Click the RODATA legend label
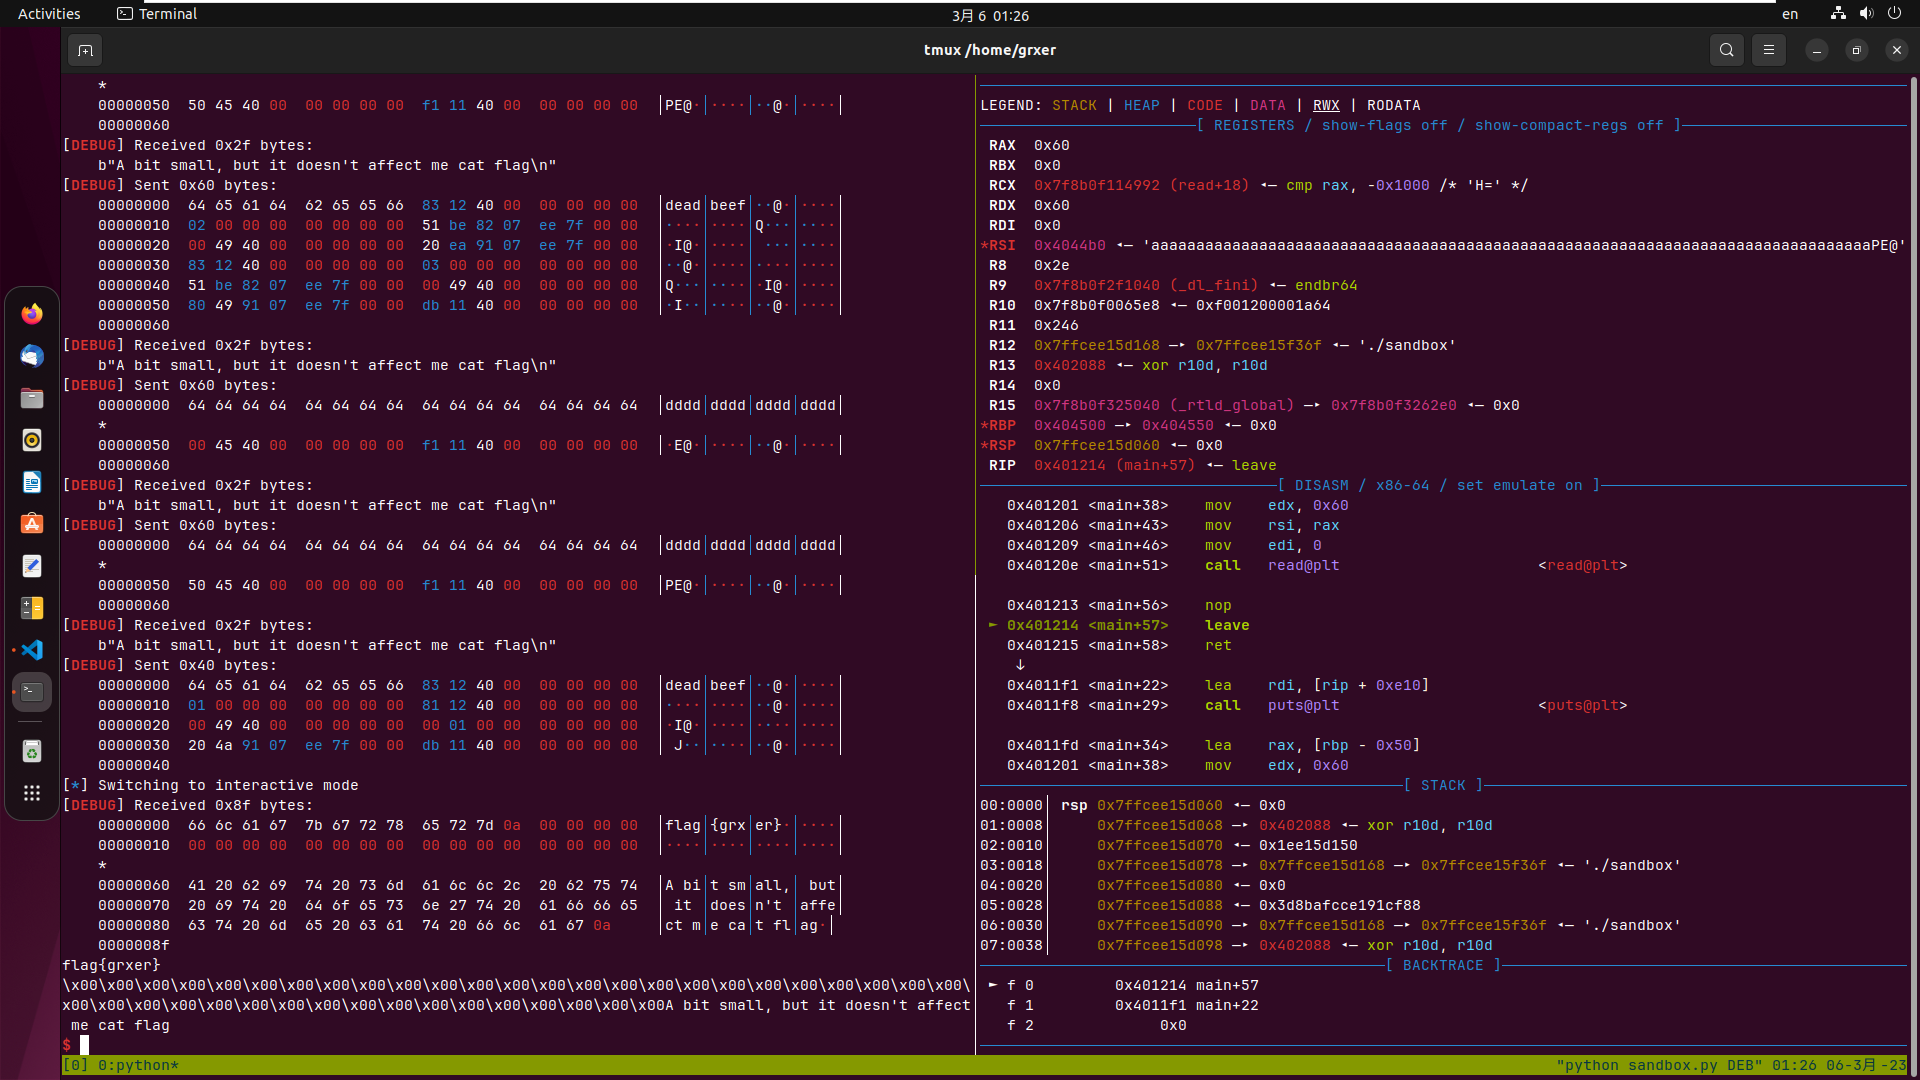 pos(1393,105)
